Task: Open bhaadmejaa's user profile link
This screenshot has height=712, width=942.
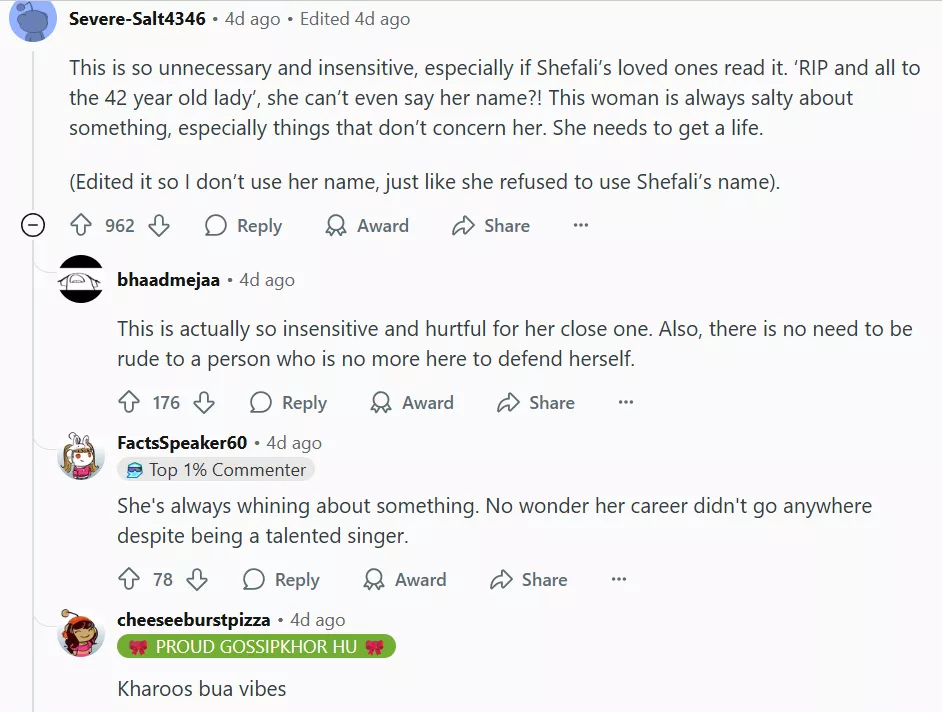Action: point(168,280)
